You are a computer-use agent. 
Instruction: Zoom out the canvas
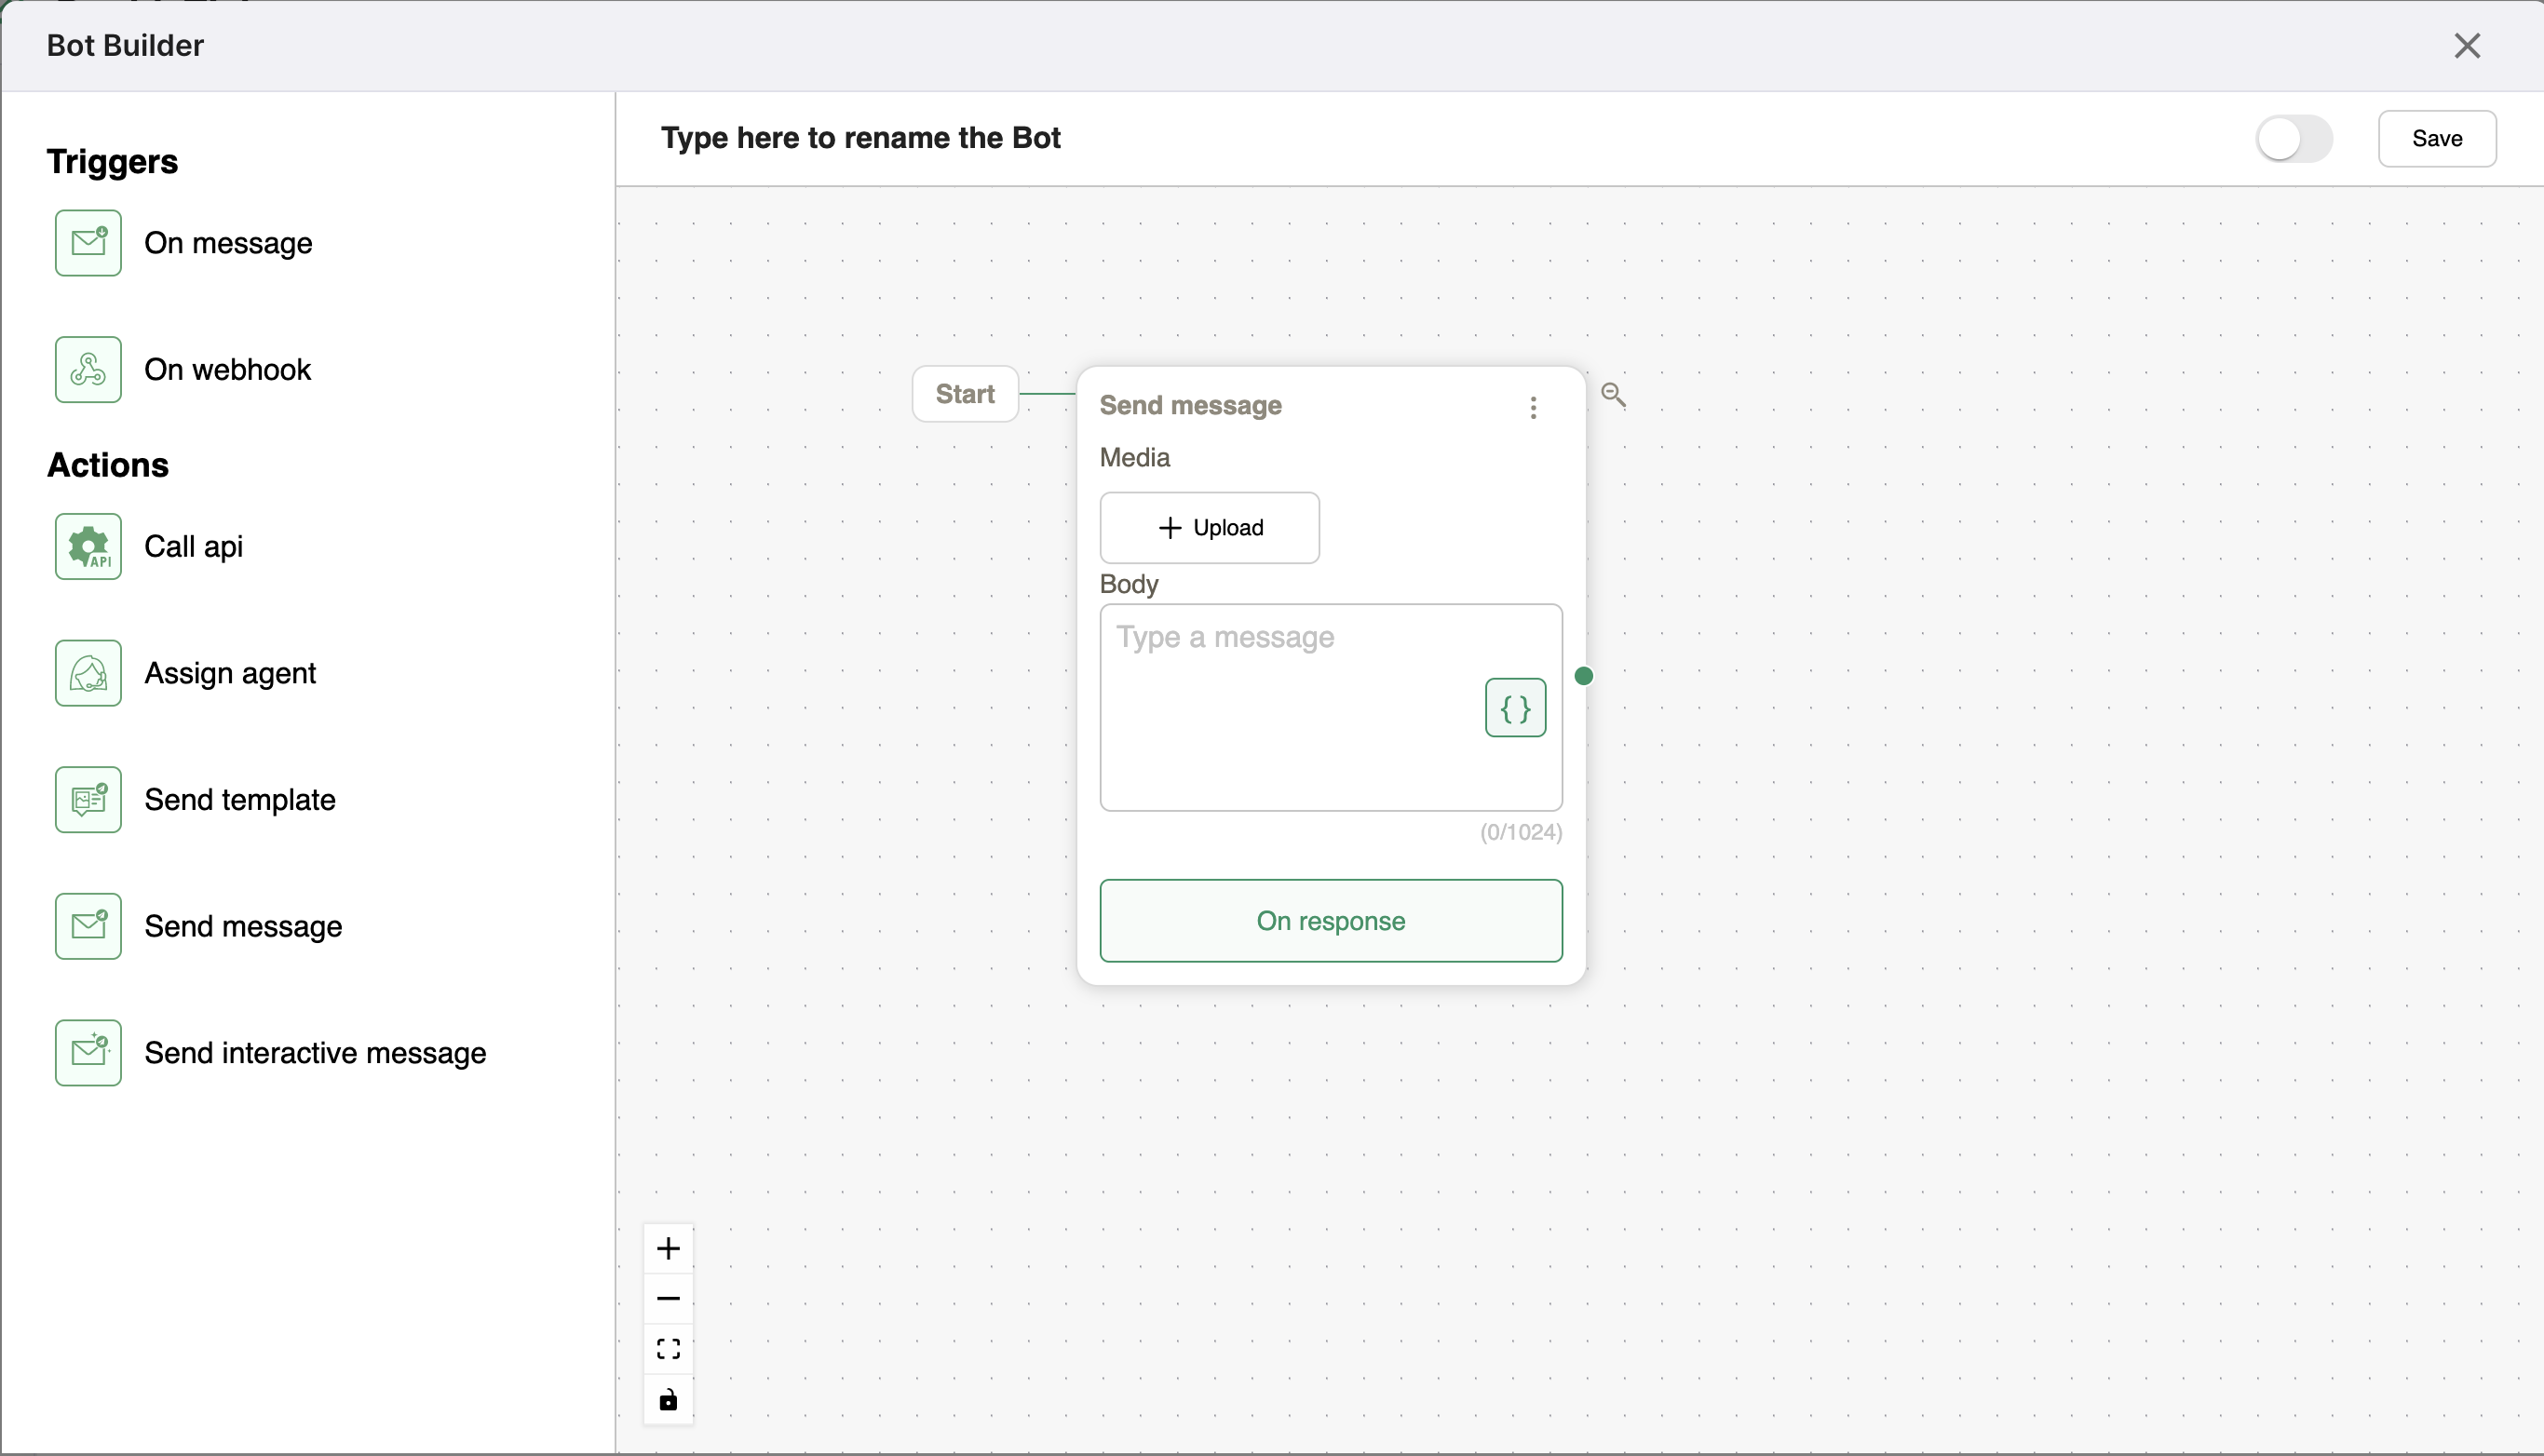point(668,1299)
